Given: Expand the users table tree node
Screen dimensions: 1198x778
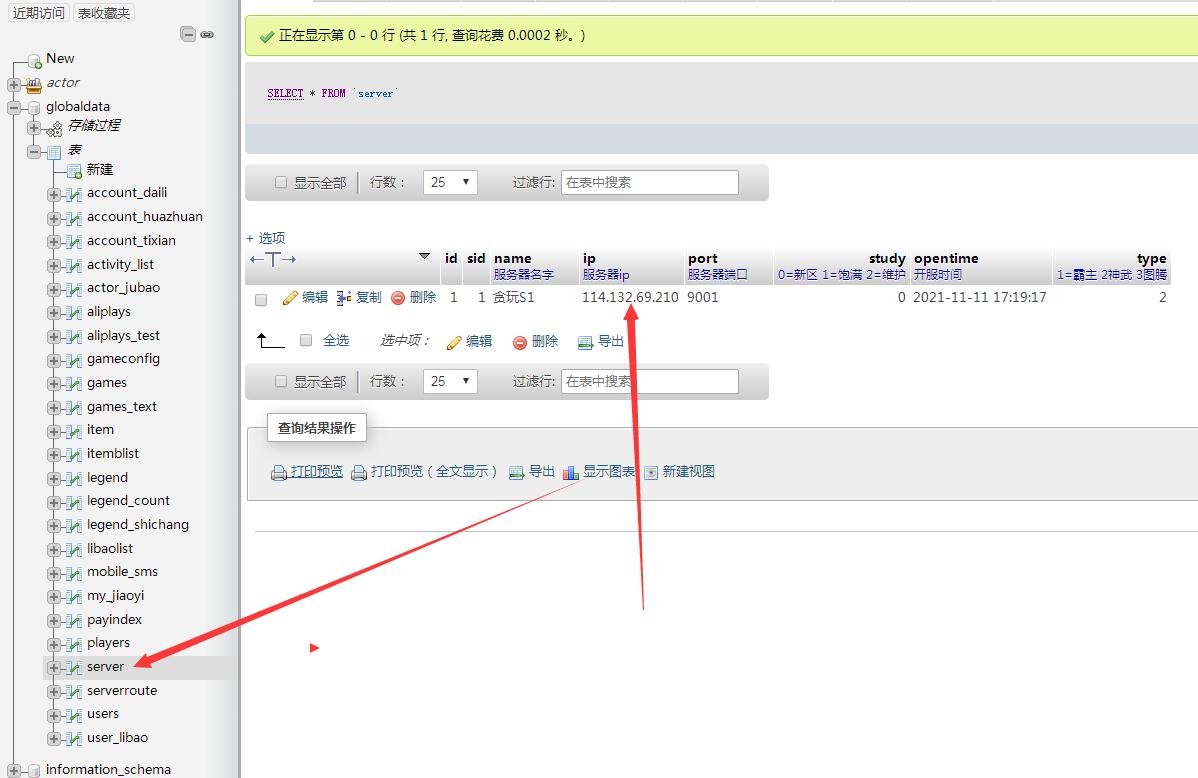Looking at the screenshot, I should (54, 715).
